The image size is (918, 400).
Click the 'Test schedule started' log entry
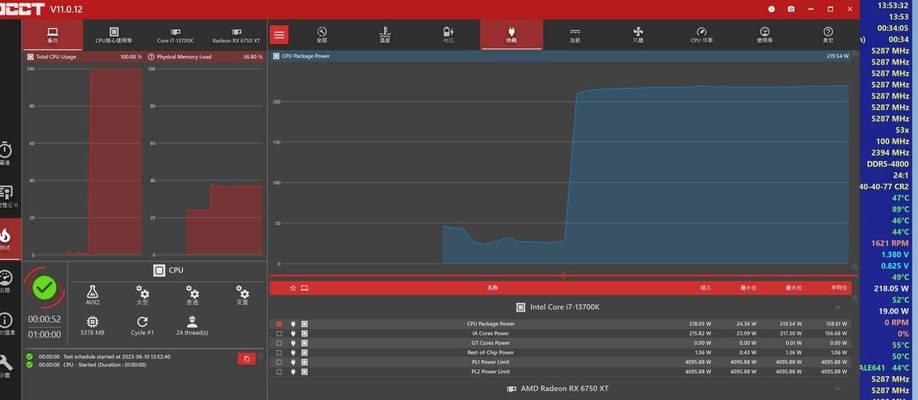coord(105,357)
